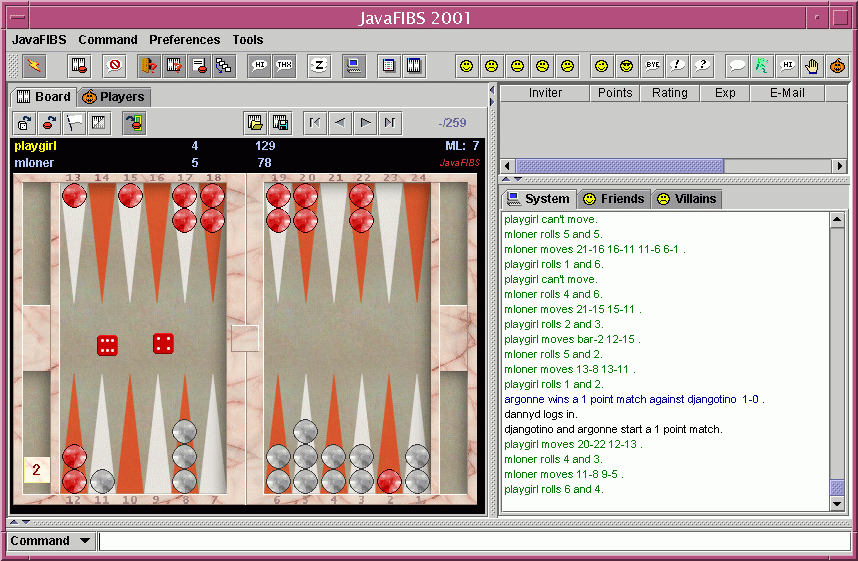Click the invitations horizontal scrollbar thumb

pos(619,166)
